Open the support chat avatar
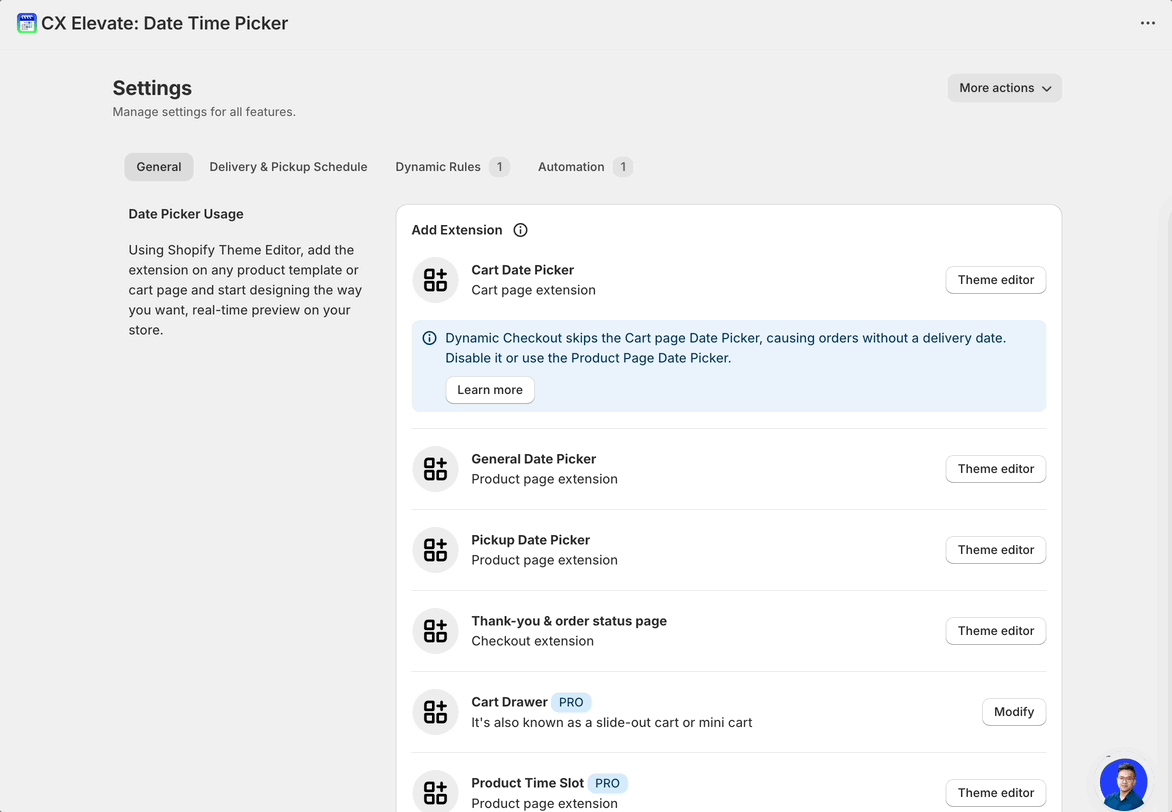This screenshot has width=1172, height=812. (x=1123, y=784)
